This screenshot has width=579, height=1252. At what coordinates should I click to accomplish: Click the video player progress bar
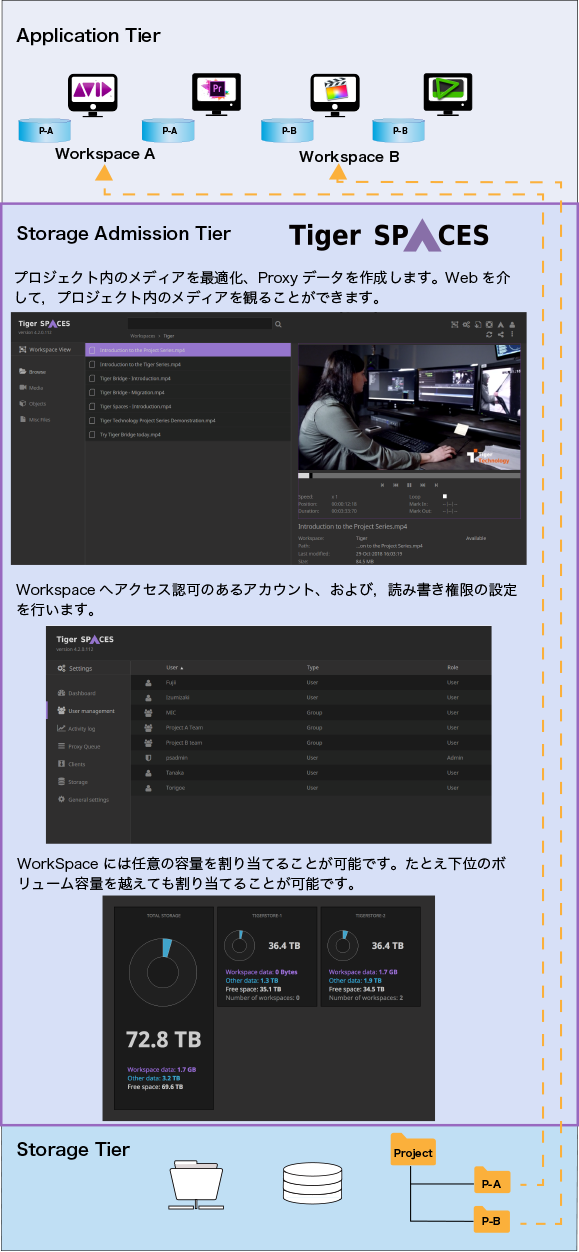click(409, 476)
